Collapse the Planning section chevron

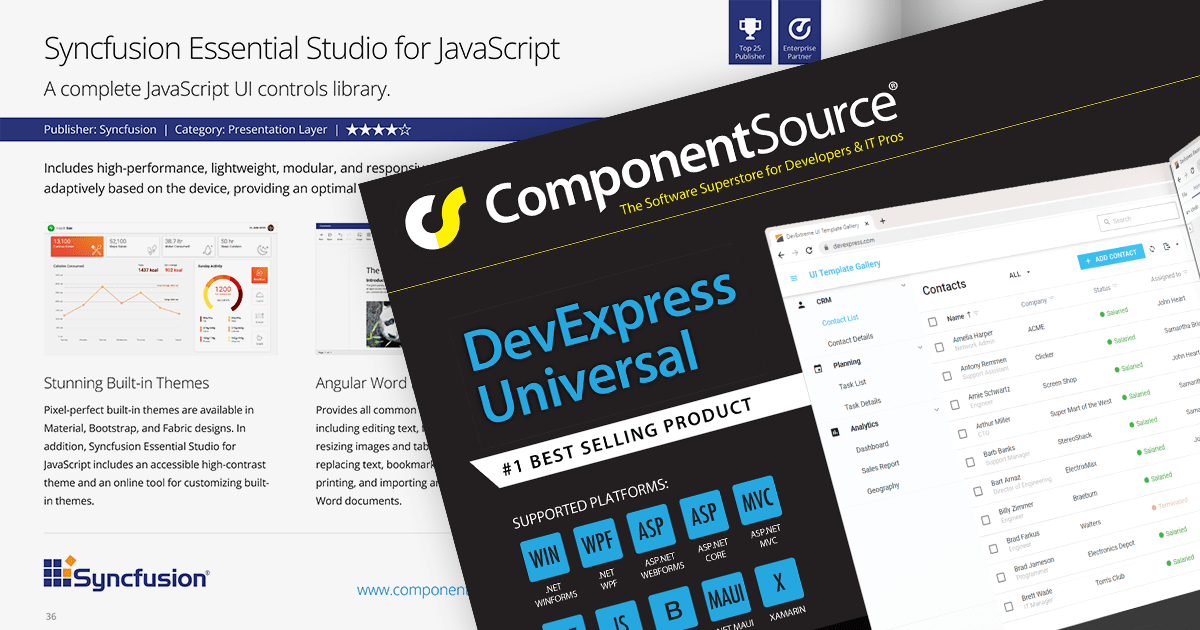[921, 347]
